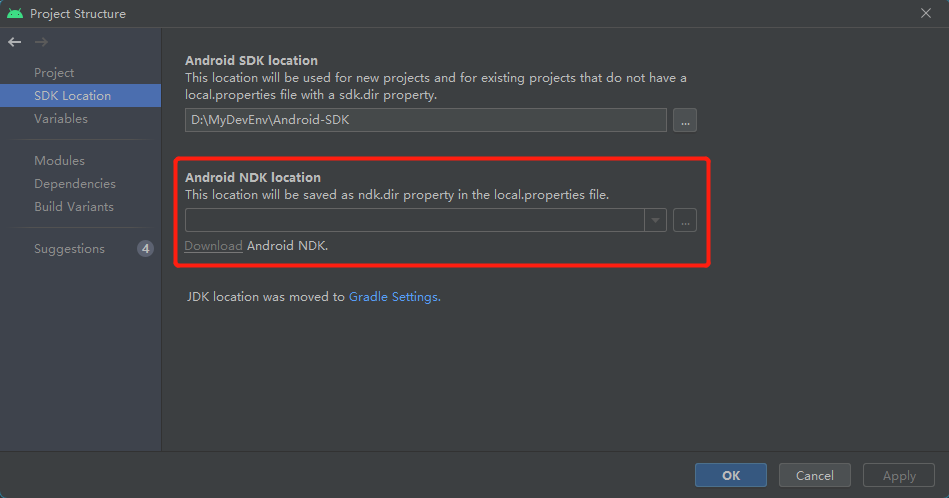Expand the Android NDK location dropdown
The height and width of the screenshot is (498, 949).
point(655,221)
